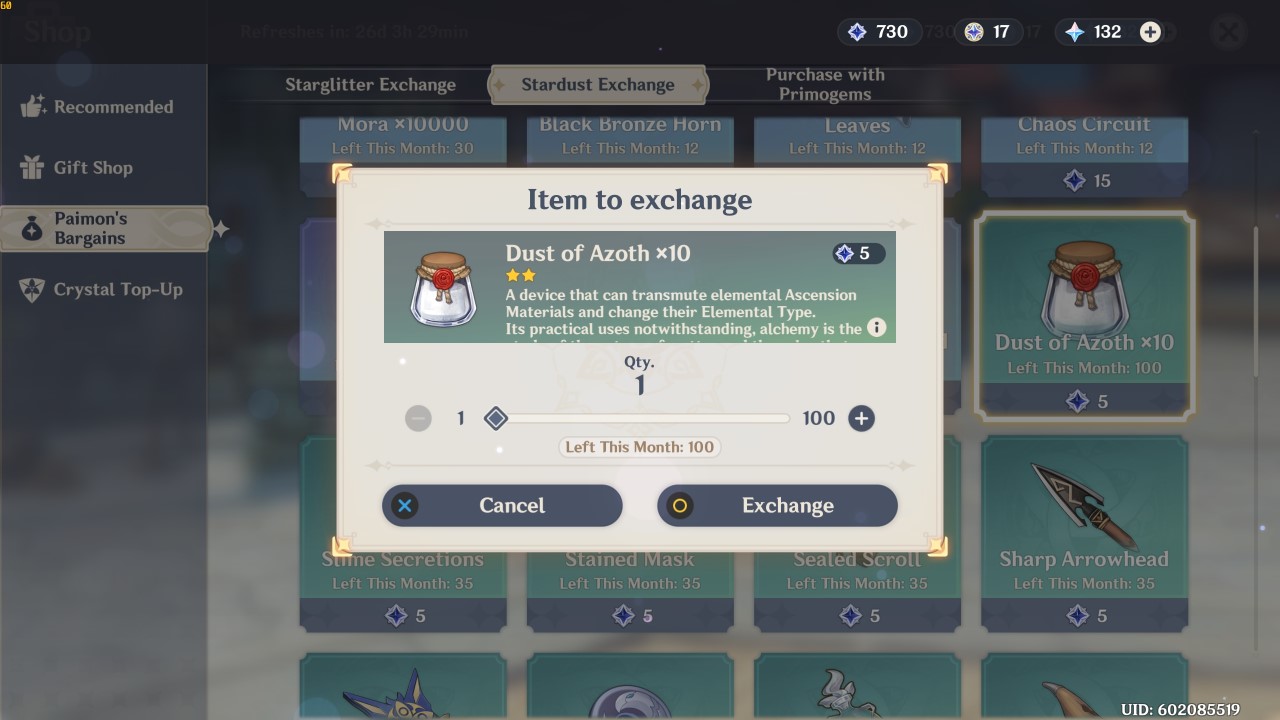Click the info icon in item description
1280x720 pixels.
pyautogui.click(x=876, y=327)
